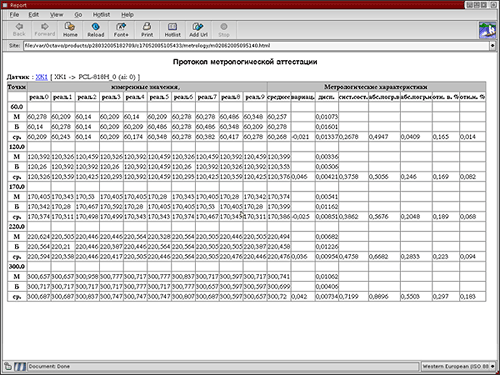This screenshot has width=500, height=375.
Task: Open the File menu
Action: pos(14,15)
